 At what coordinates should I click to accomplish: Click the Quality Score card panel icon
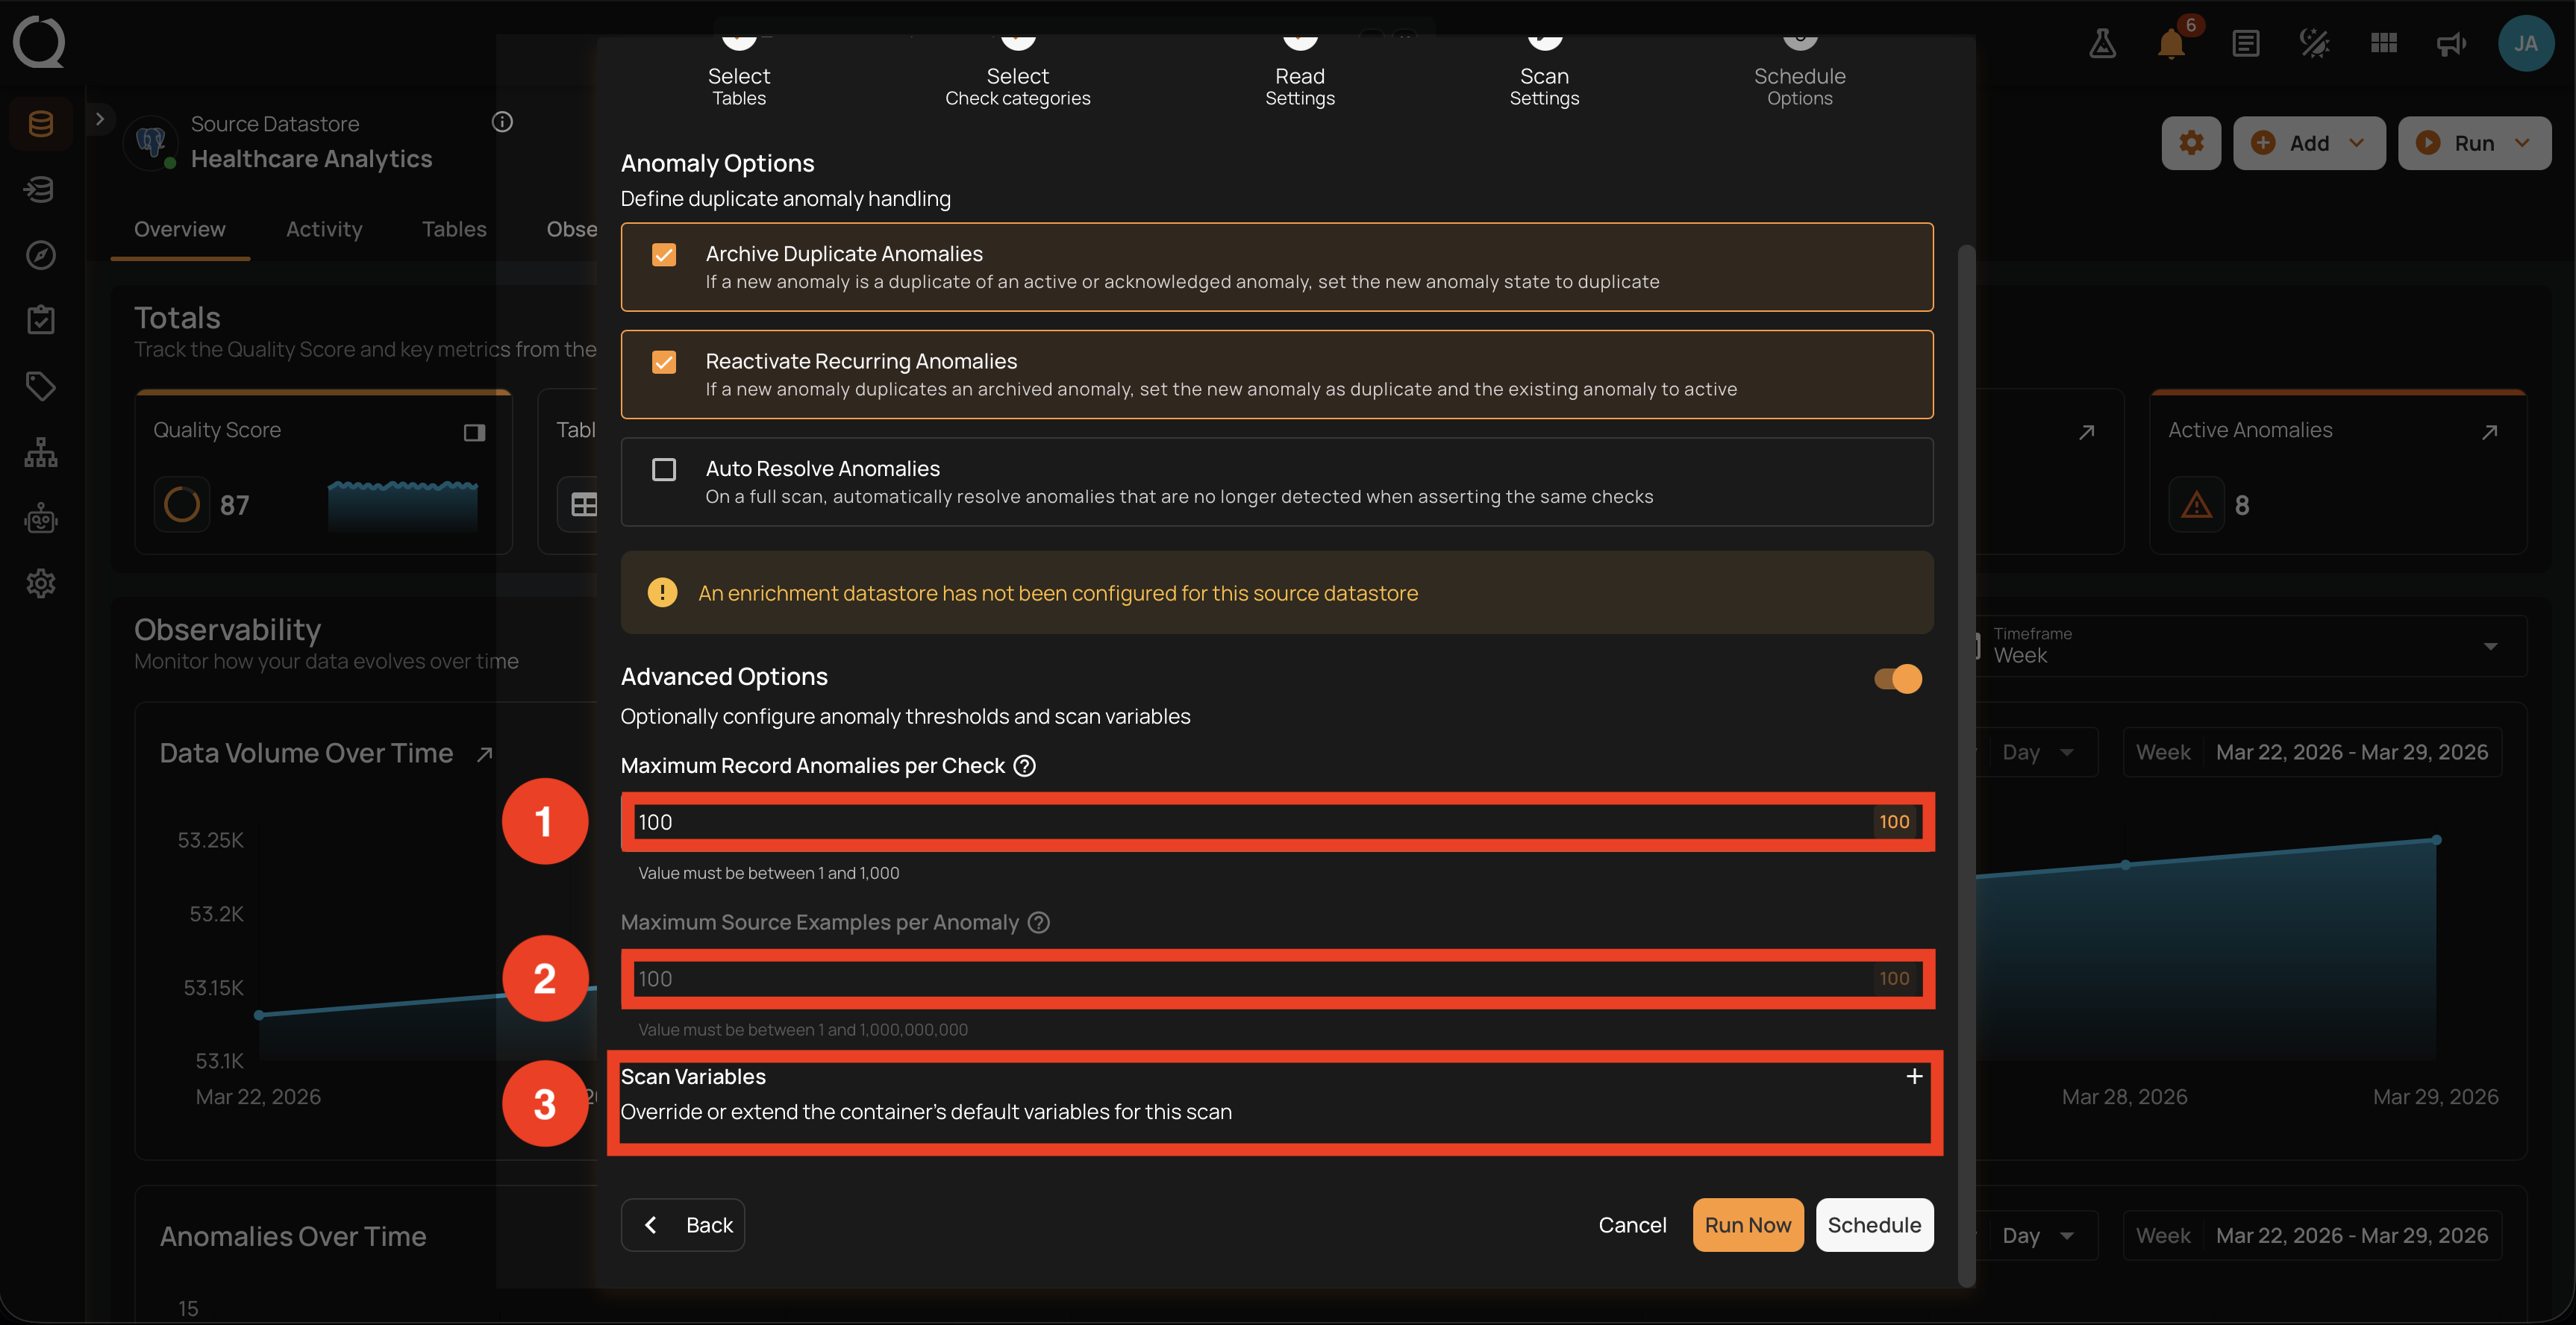pos(474,432)
